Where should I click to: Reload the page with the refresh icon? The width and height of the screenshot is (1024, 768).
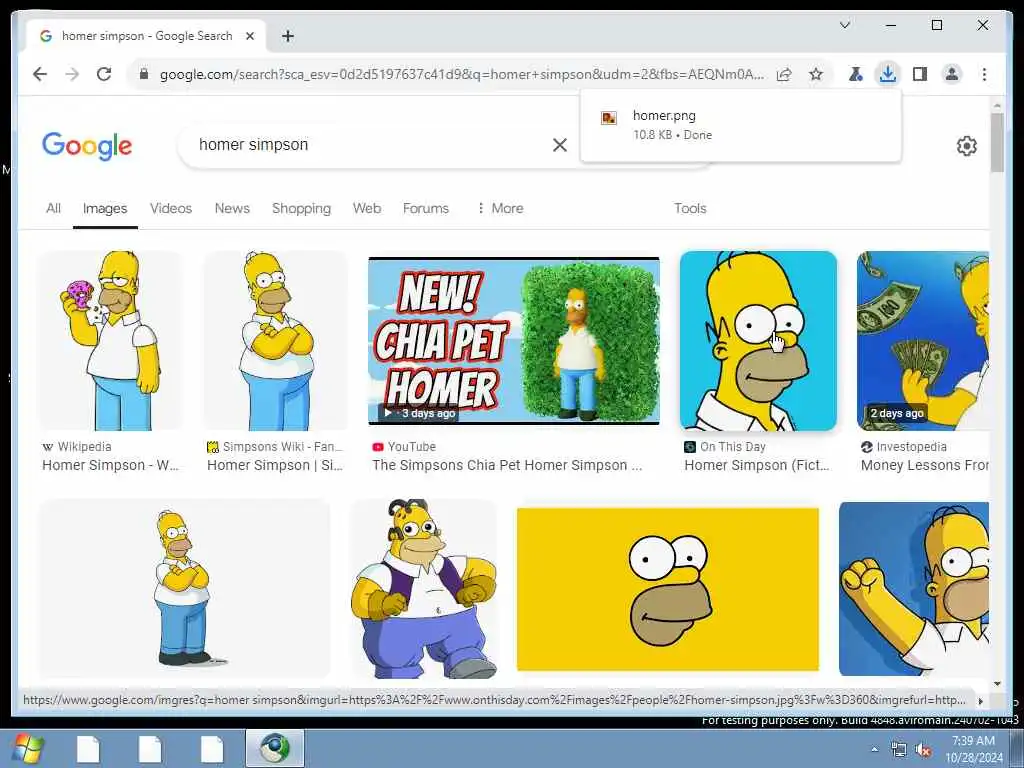[x=104, y=74]
